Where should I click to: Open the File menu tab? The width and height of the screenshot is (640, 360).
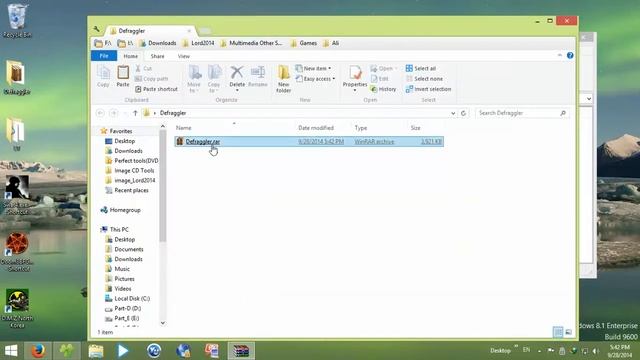coord(104,56)
